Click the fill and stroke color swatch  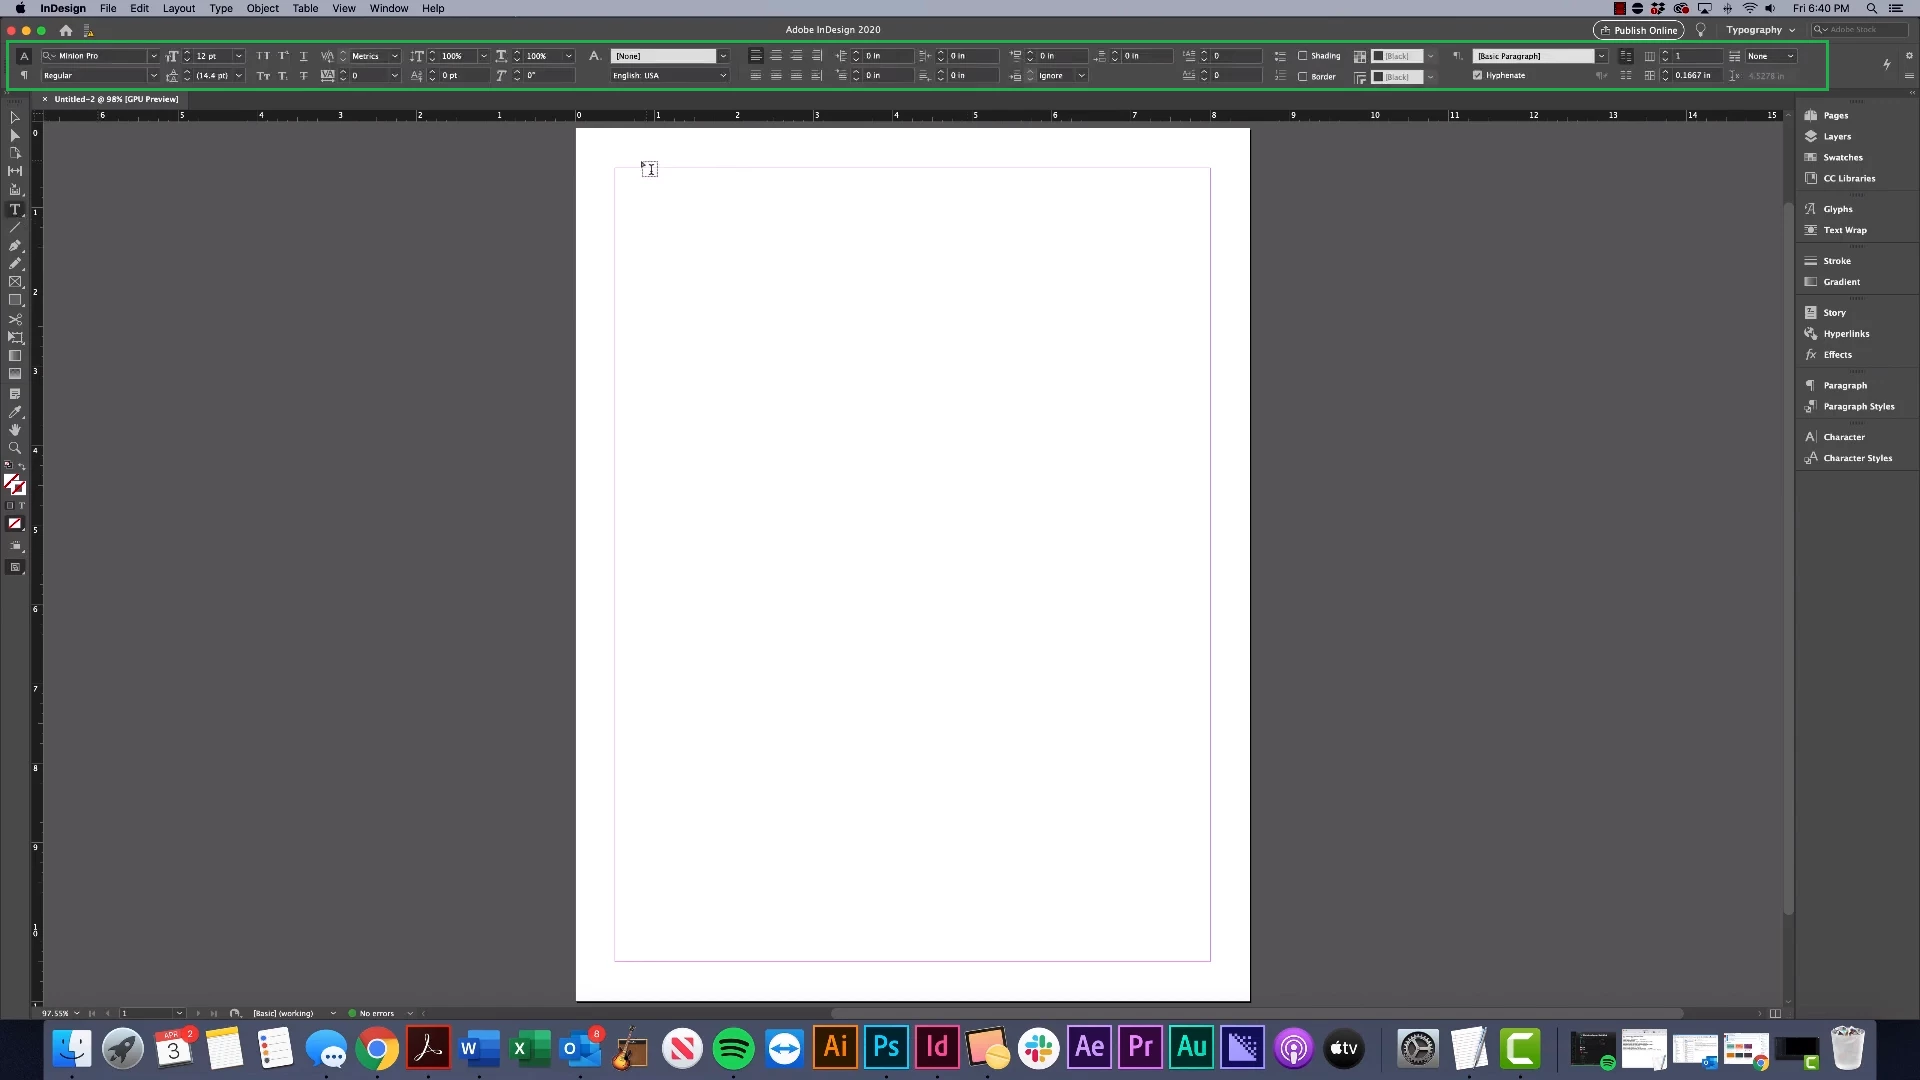click(x=15, y=485)
